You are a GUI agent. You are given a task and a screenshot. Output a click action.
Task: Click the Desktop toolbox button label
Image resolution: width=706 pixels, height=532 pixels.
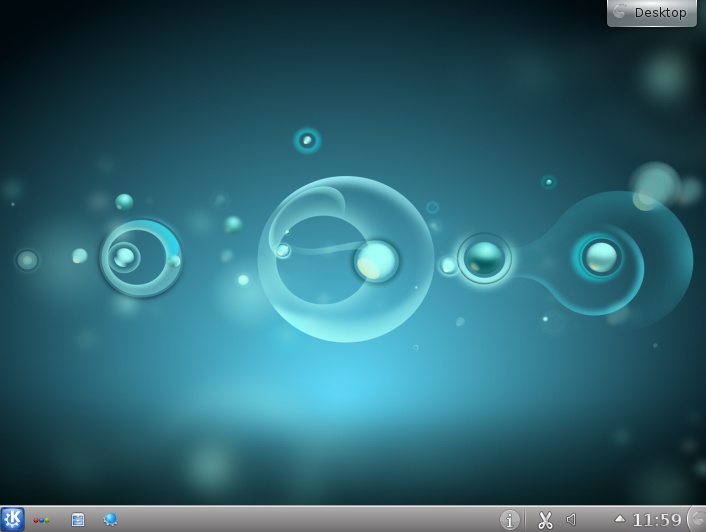point(660,13)
